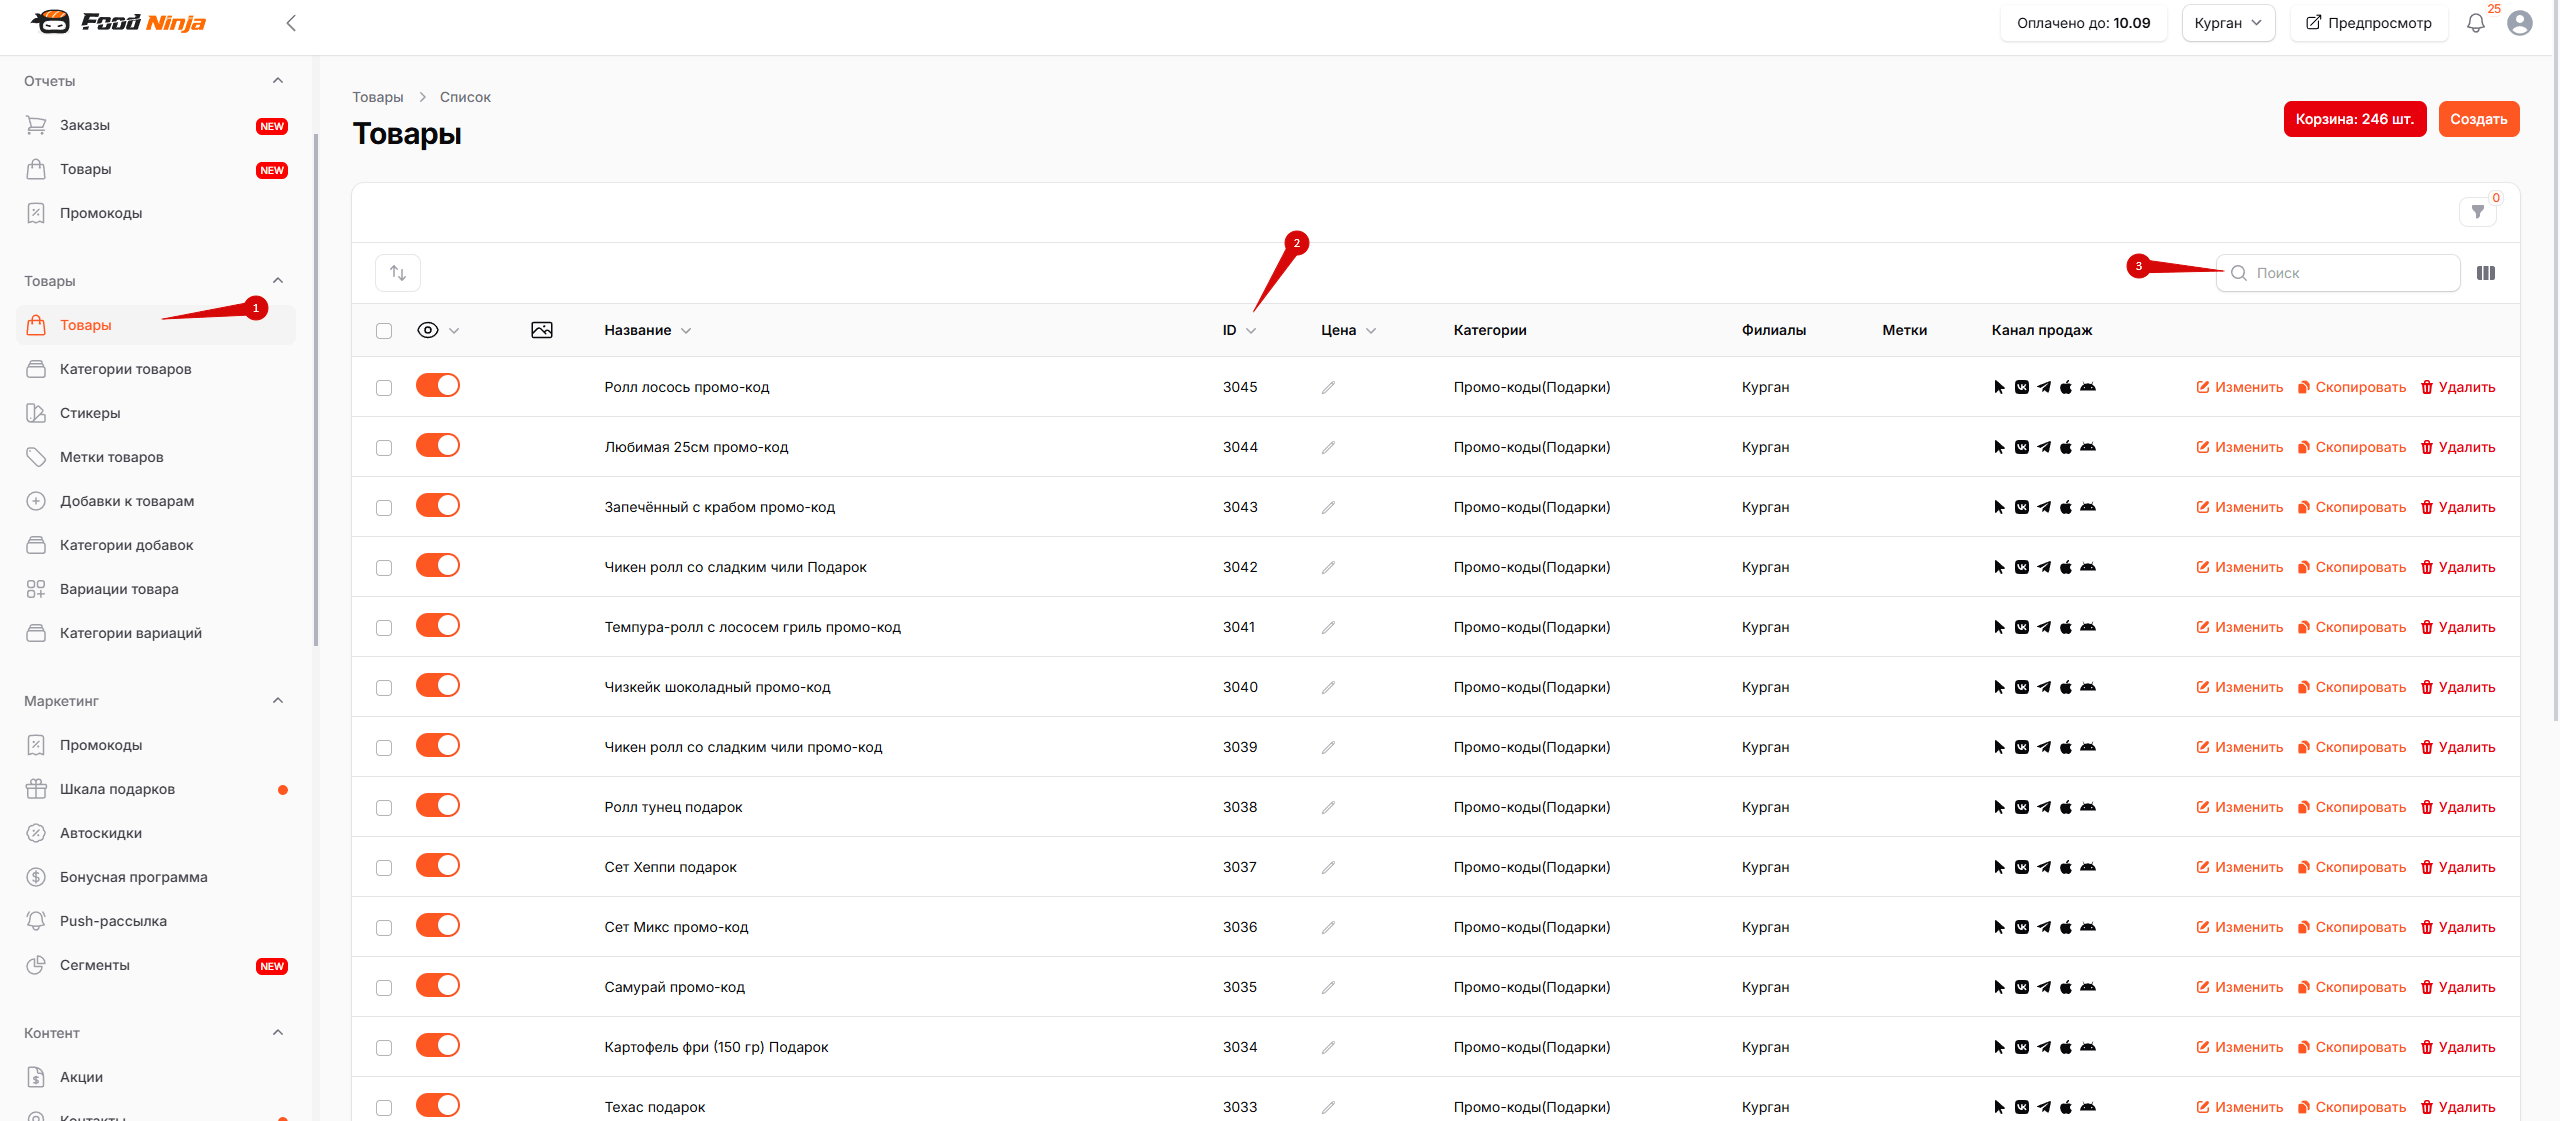Click cursor channel icon for product 3041

point(2000,627)
